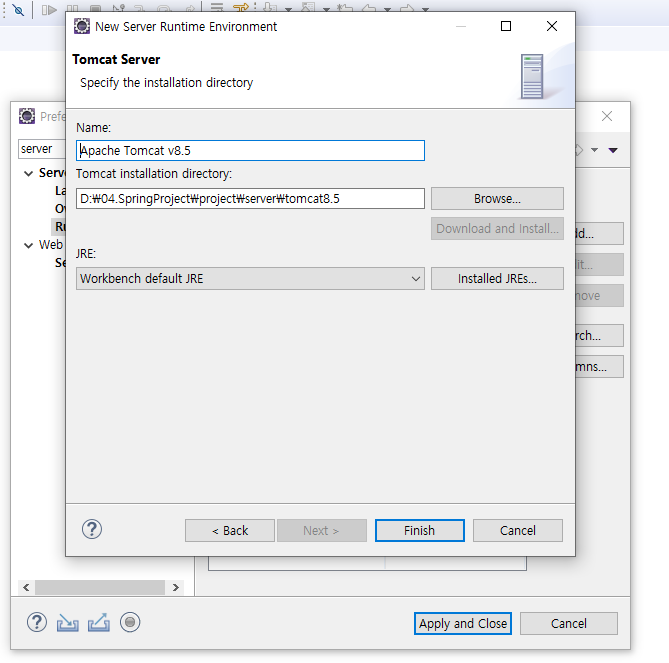The width and height of the screenshot is (669, 663).
Task: Open the JRE dropdown showing Workbench default JRE
Action: click(x=250, y=279)
